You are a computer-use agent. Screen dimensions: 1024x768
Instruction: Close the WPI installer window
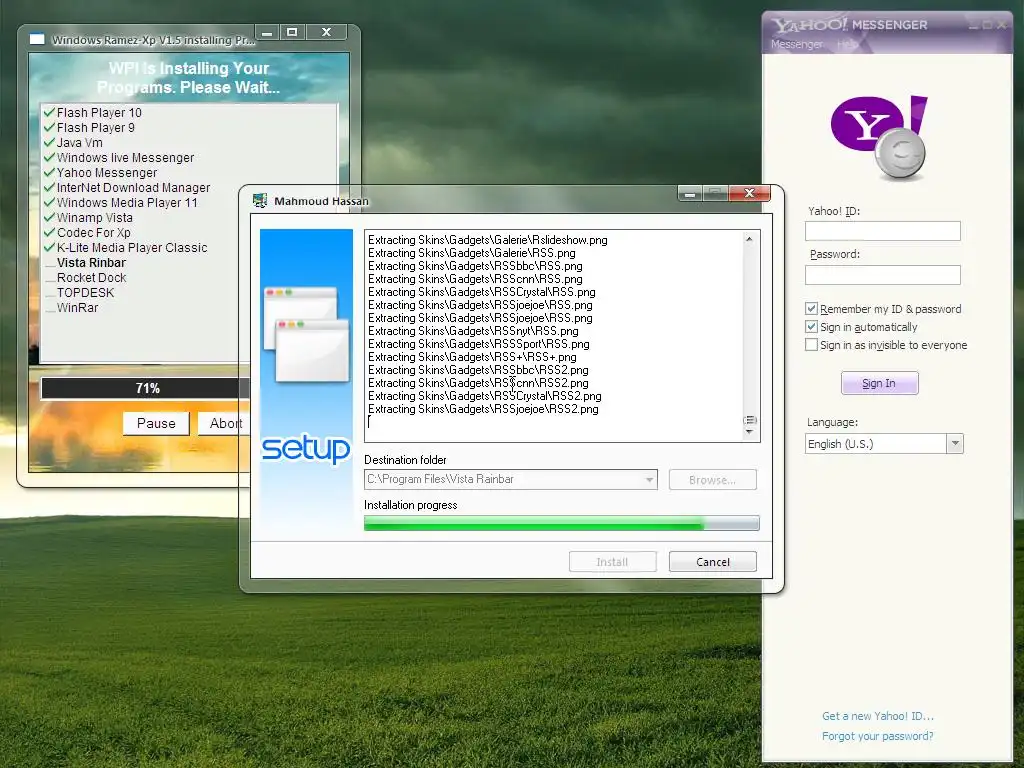click(327, 32)
